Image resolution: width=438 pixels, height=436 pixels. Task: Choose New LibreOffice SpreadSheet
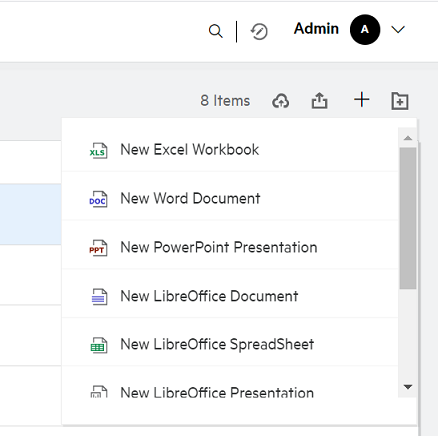[x=230, y=344]
